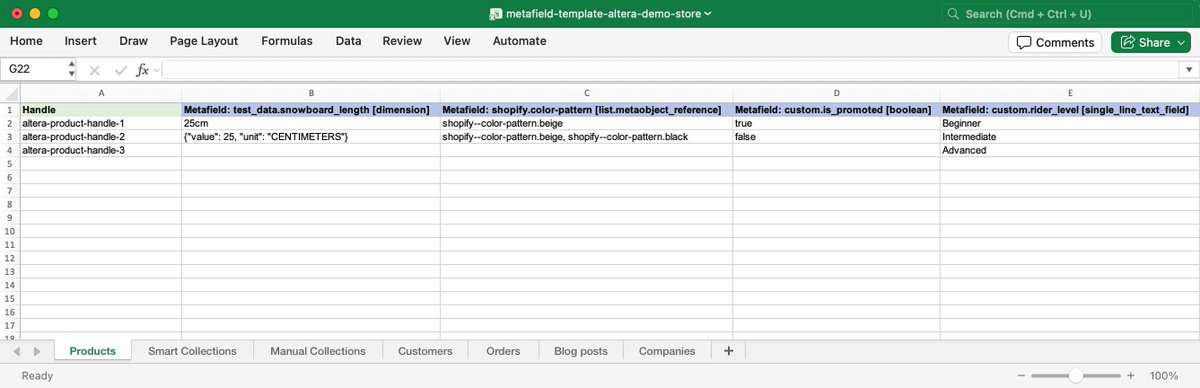The width and height of the screenshot is (1200, 388).
Task: Switch to the Draw ribbon tab
Action: (133, 41)
